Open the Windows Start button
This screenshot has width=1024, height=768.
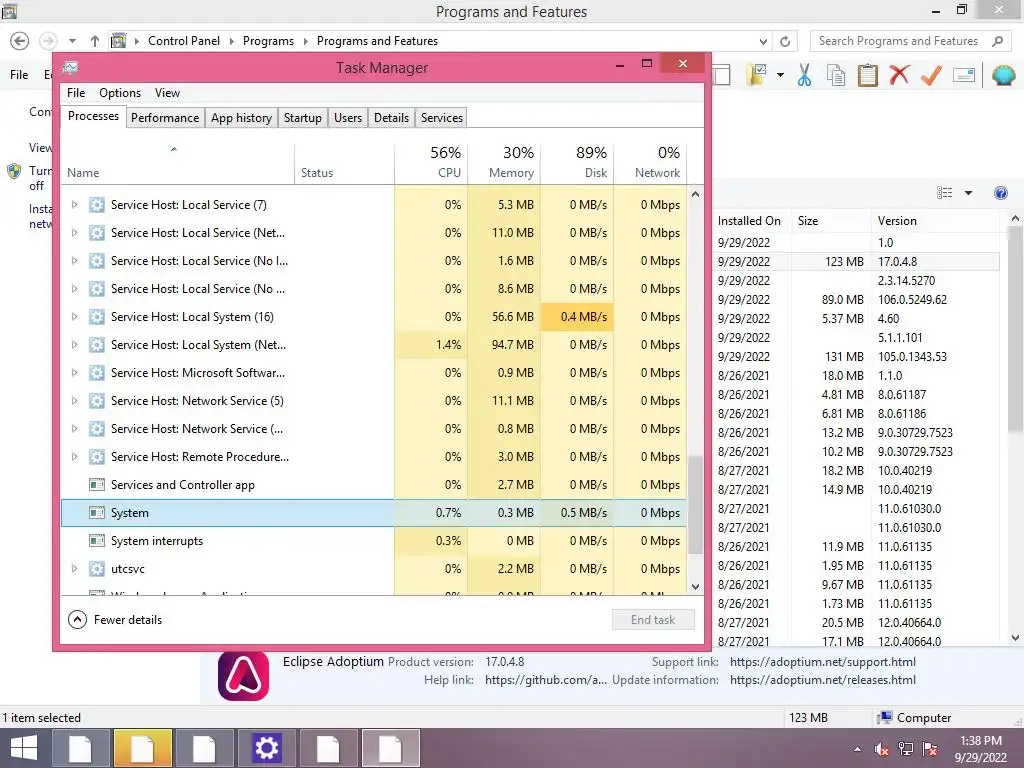click(24, 748)
